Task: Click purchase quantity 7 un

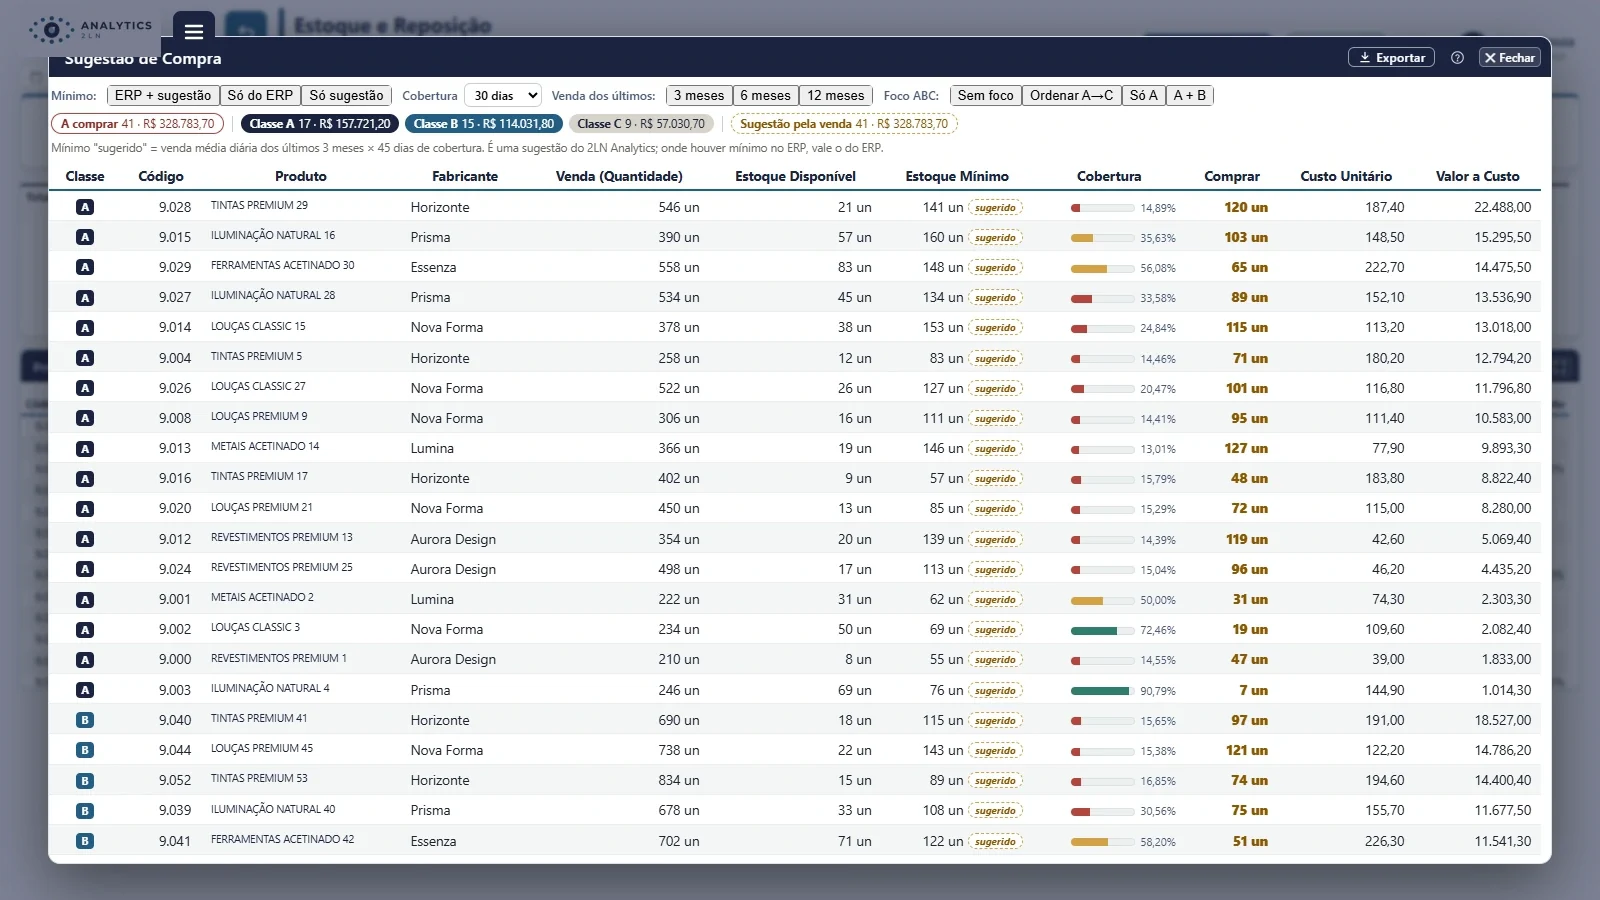Action: [1253, 690]
